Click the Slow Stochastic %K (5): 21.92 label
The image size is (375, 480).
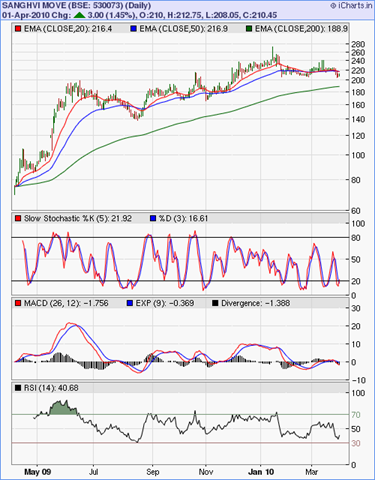[78, 219]
